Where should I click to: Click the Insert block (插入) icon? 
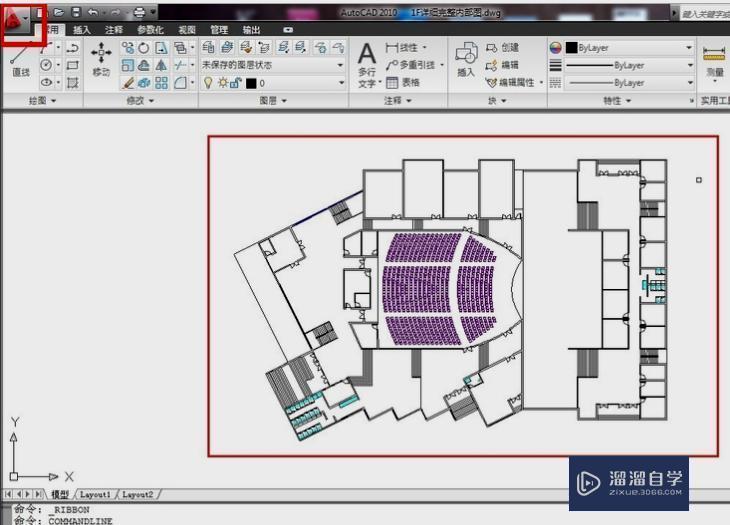point(466,60)
